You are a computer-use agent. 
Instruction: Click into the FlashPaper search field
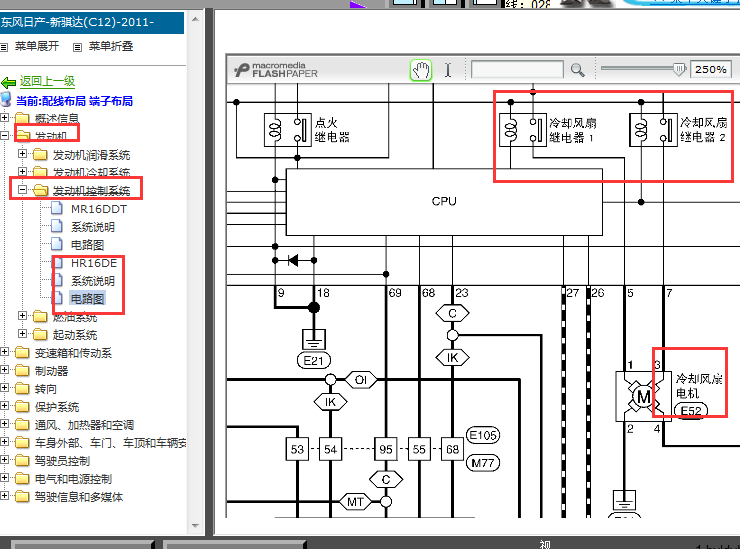click(x=517, y=70)
